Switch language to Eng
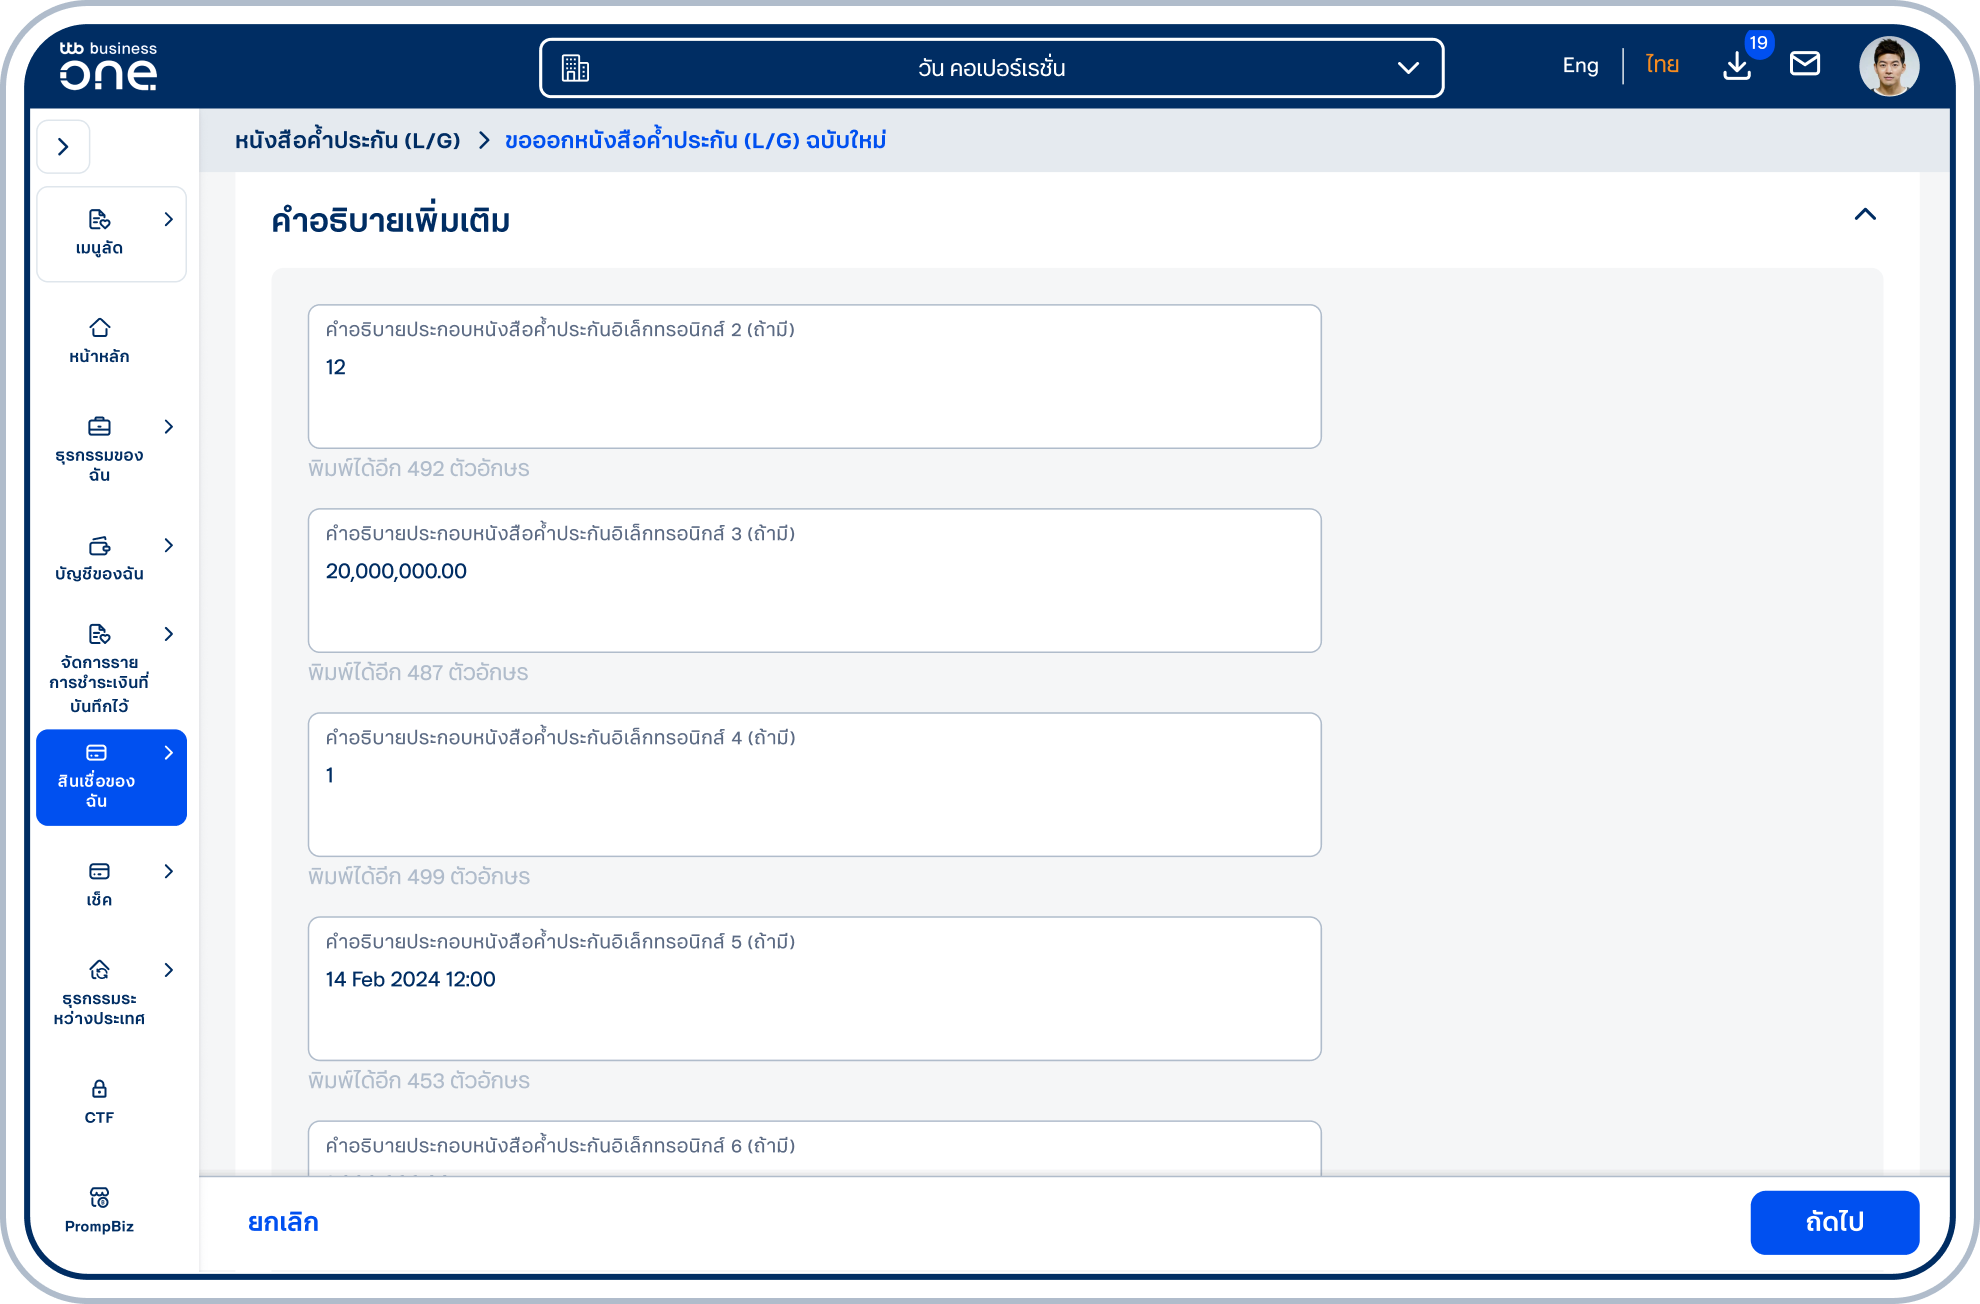This screenshot has width=1980, height=1304. [1580, 65]
